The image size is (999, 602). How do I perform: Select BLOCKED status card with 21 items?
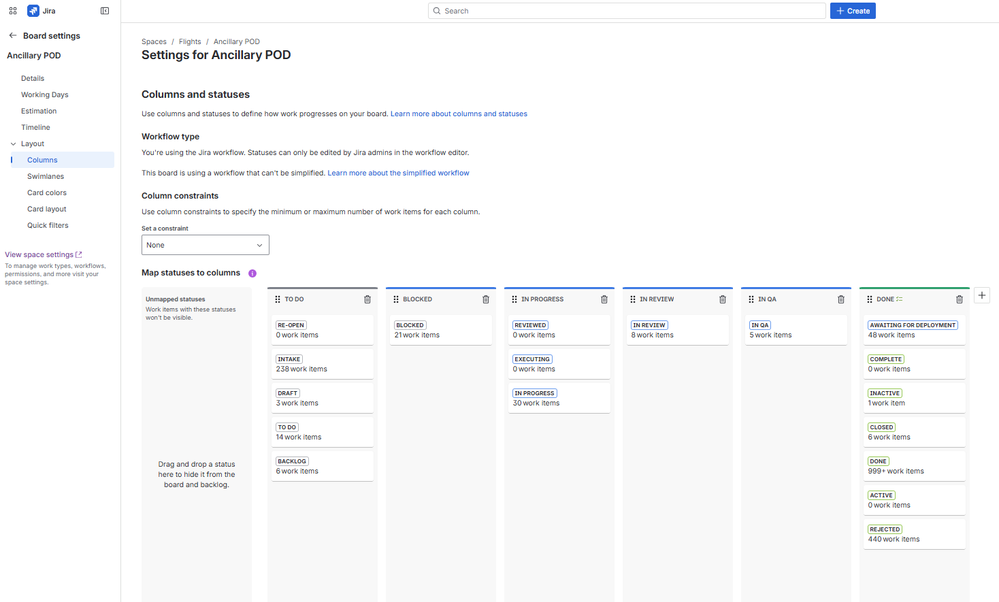[x=441, y=330]
